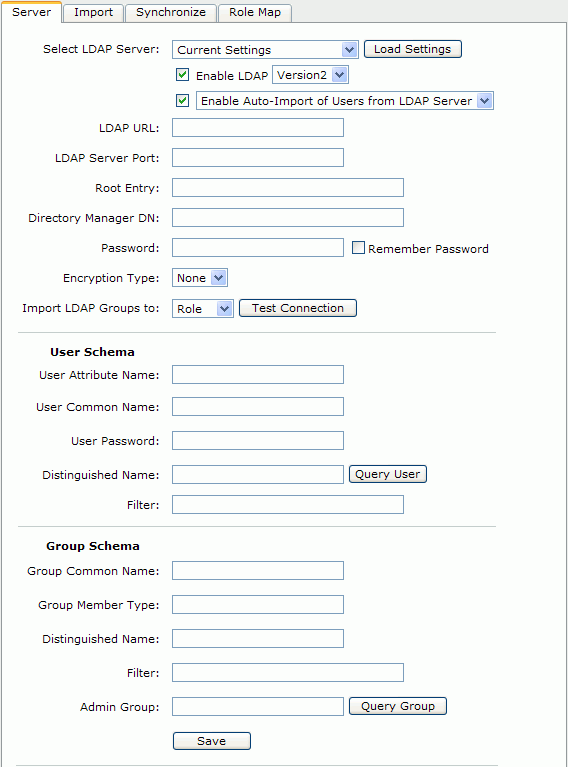Expand the LDAP Version2 dropdown
568x767 pixels.
[310, 75]
